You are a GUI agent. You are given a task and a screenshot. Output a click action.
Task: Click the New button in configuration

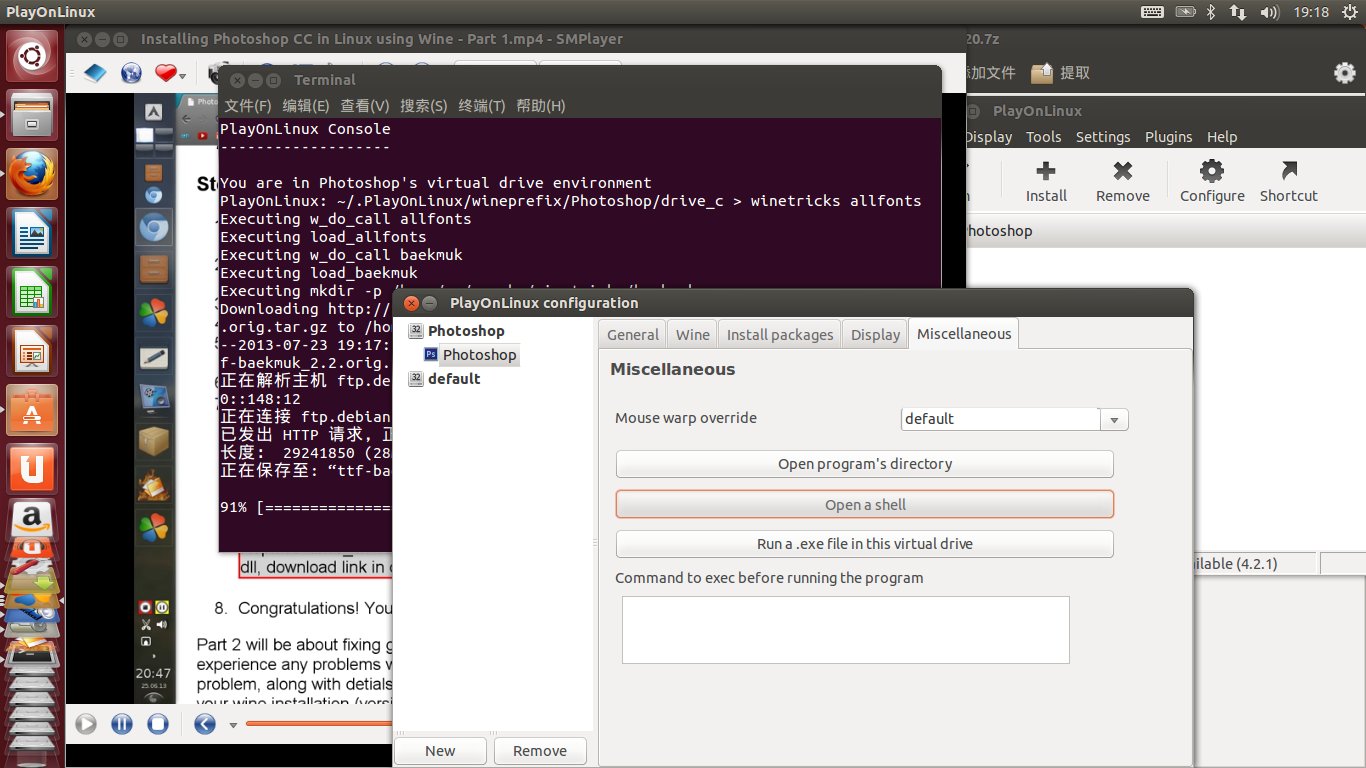click(440, 751)
